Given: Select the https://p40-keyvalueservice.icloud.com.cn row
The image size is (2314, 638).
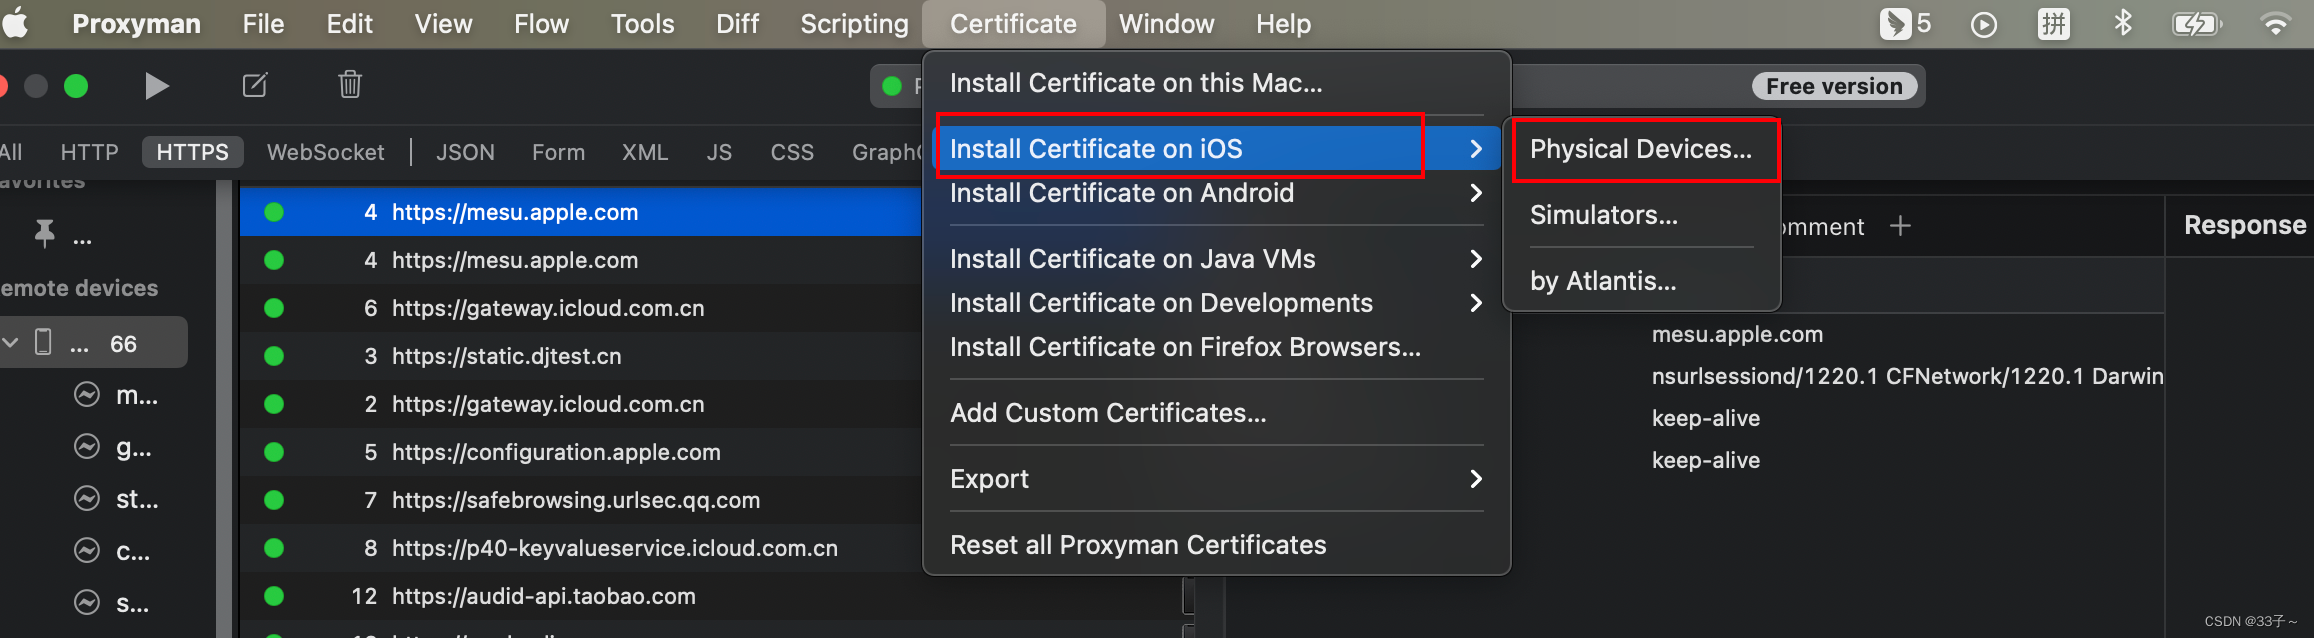Looking at the screenshot, I should pyautogui.click(x=580, y=548).
